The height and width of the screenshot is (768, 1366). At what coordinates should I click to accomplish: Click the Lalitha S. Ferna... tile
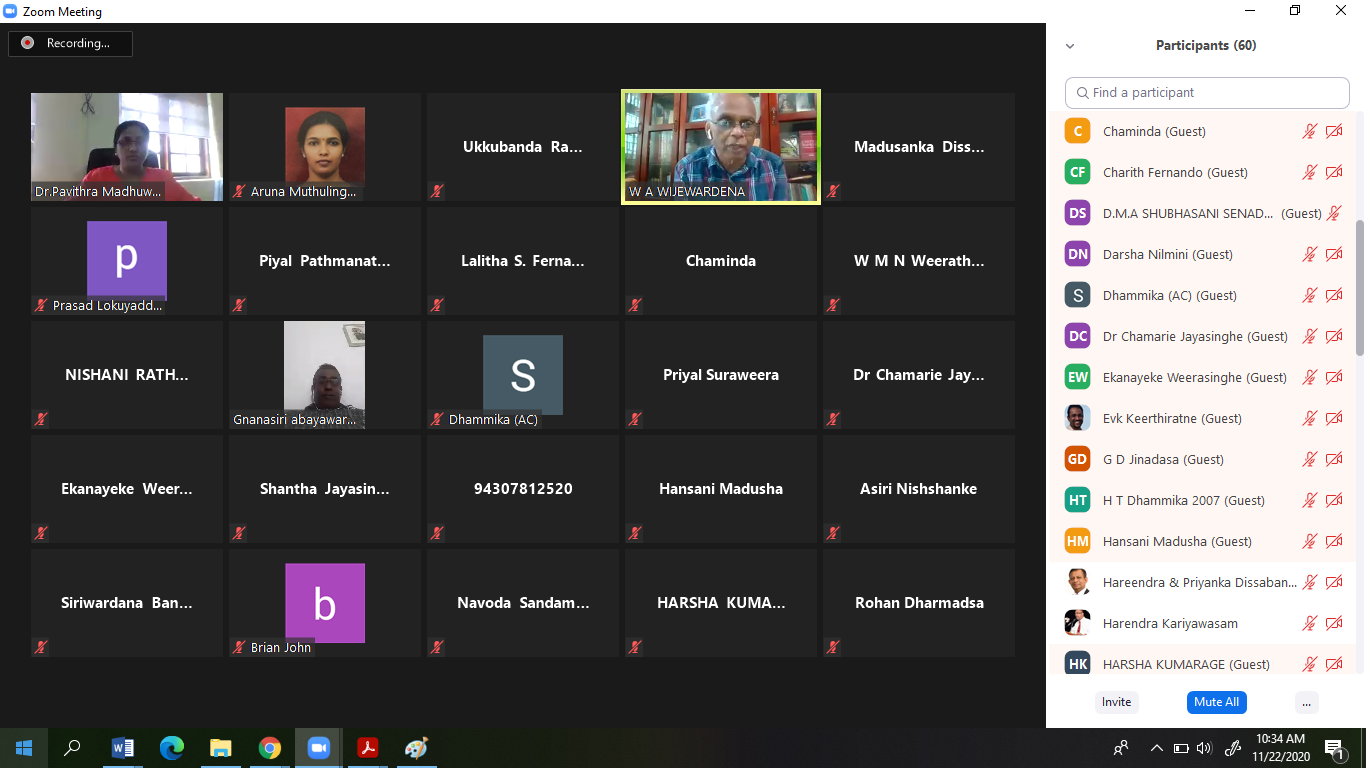click(x=523, y=261)
